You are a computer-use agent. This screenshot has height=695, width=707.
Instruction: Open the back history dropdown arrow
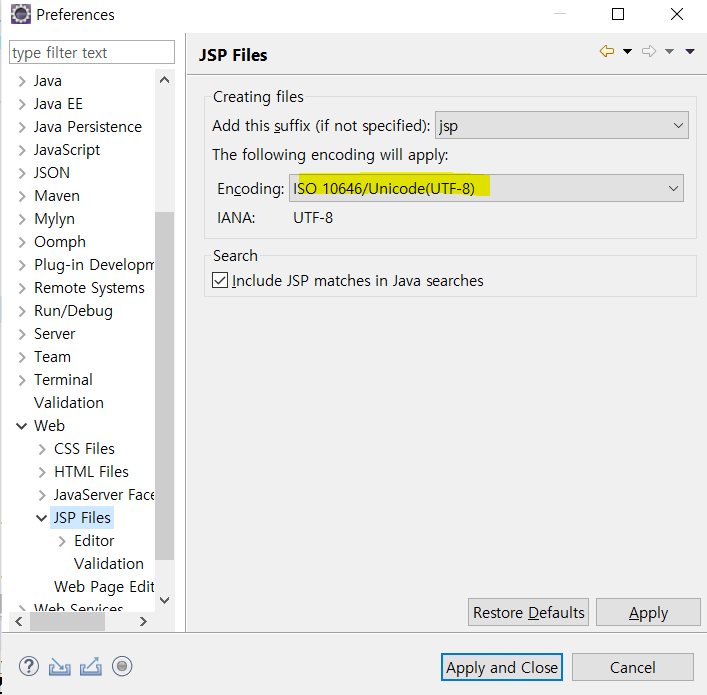627,51
